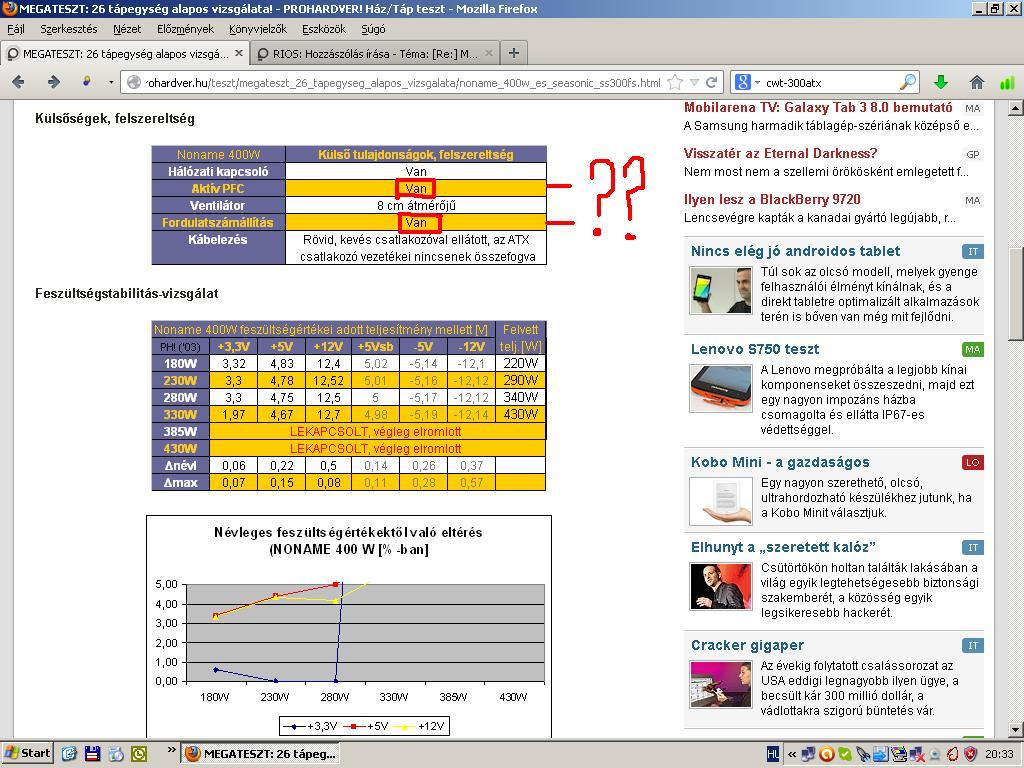Image resolution: width=1024 pixels, height=768 pixels.
Task: Open Mobilarena TV Galaxy Tab 3 link
Action: (x=818, y=107)
